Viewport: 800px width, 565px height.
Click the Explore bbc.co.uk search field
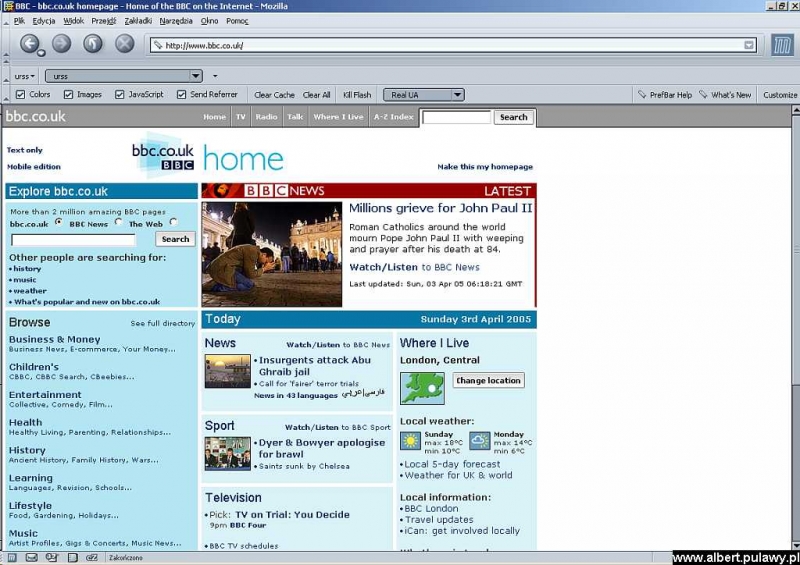tap(73, 240)
